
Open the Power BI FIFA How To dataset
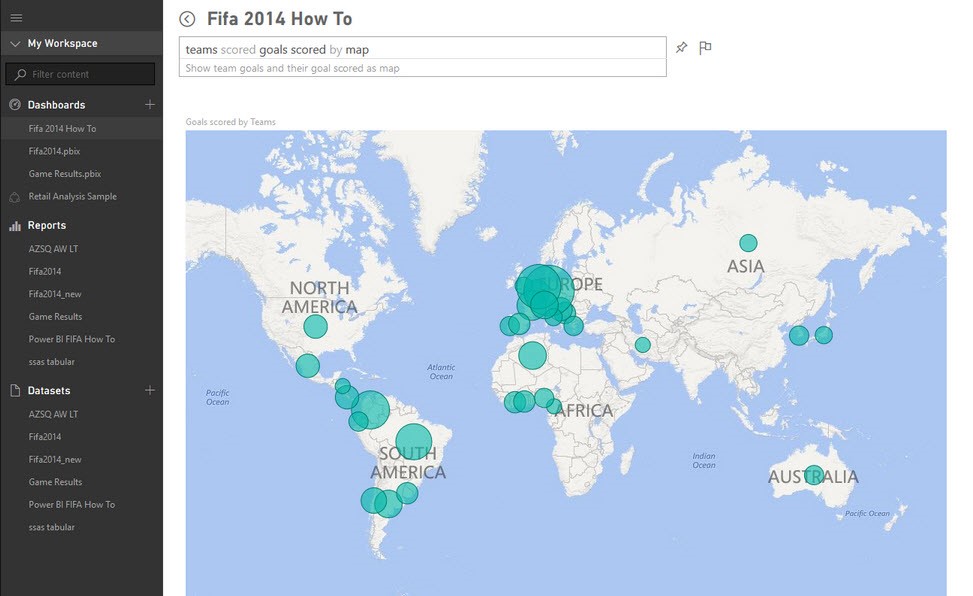(x=71, y=504)
